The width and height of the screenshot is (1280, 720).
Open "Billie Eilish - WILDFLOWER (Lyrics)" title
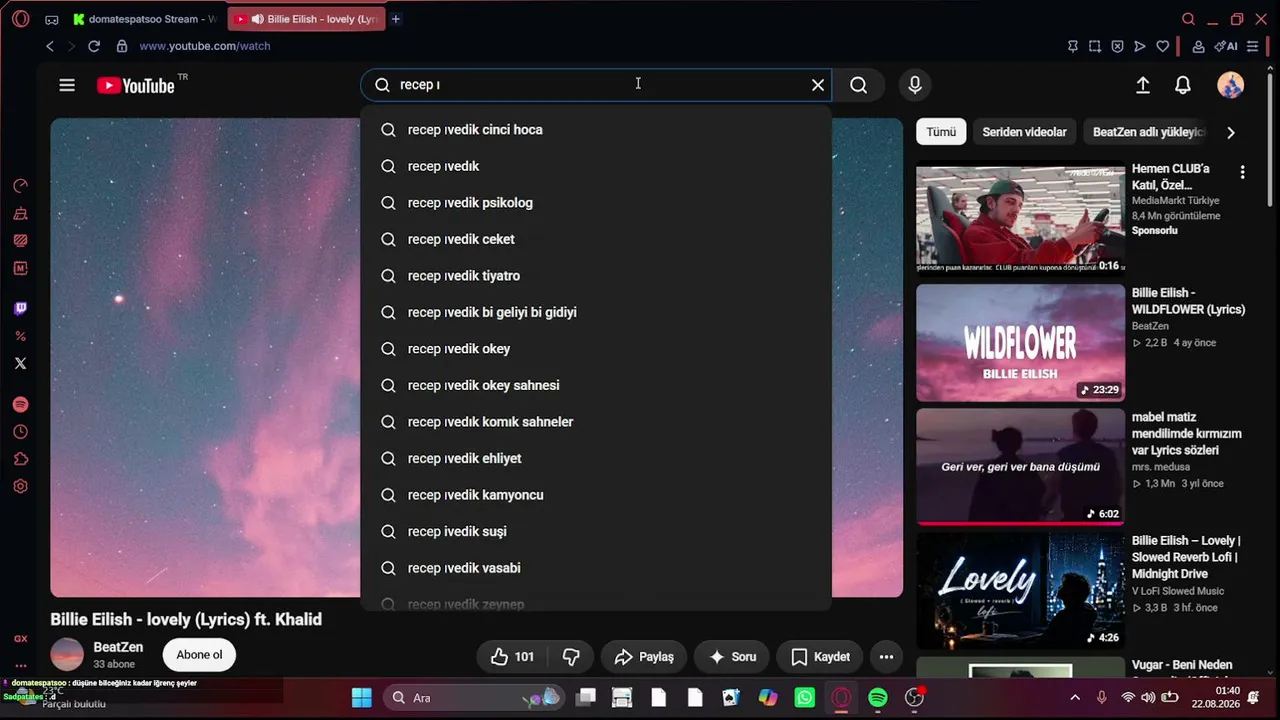click(x=1188, y=301)
